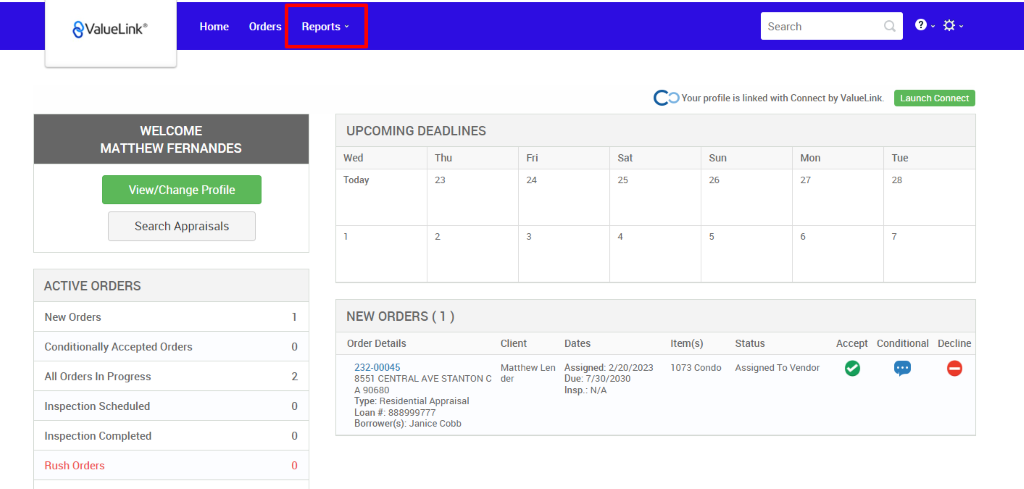Click the Status column header
1024x489 pixels.
pos(750,343)
